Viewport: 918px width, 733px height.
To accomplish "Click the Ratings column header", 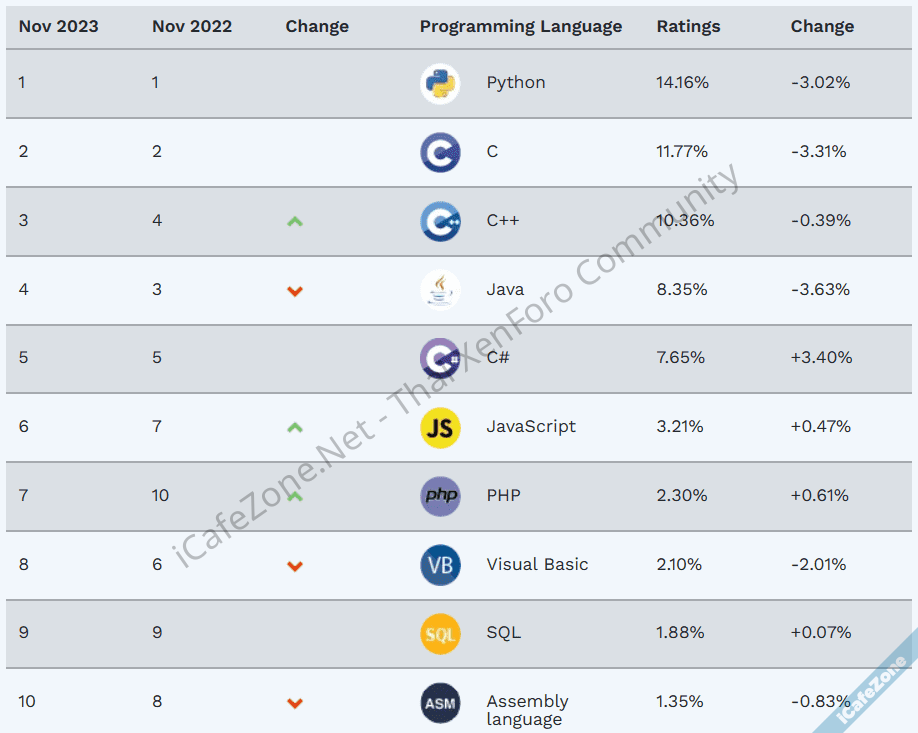I will 688,26.
